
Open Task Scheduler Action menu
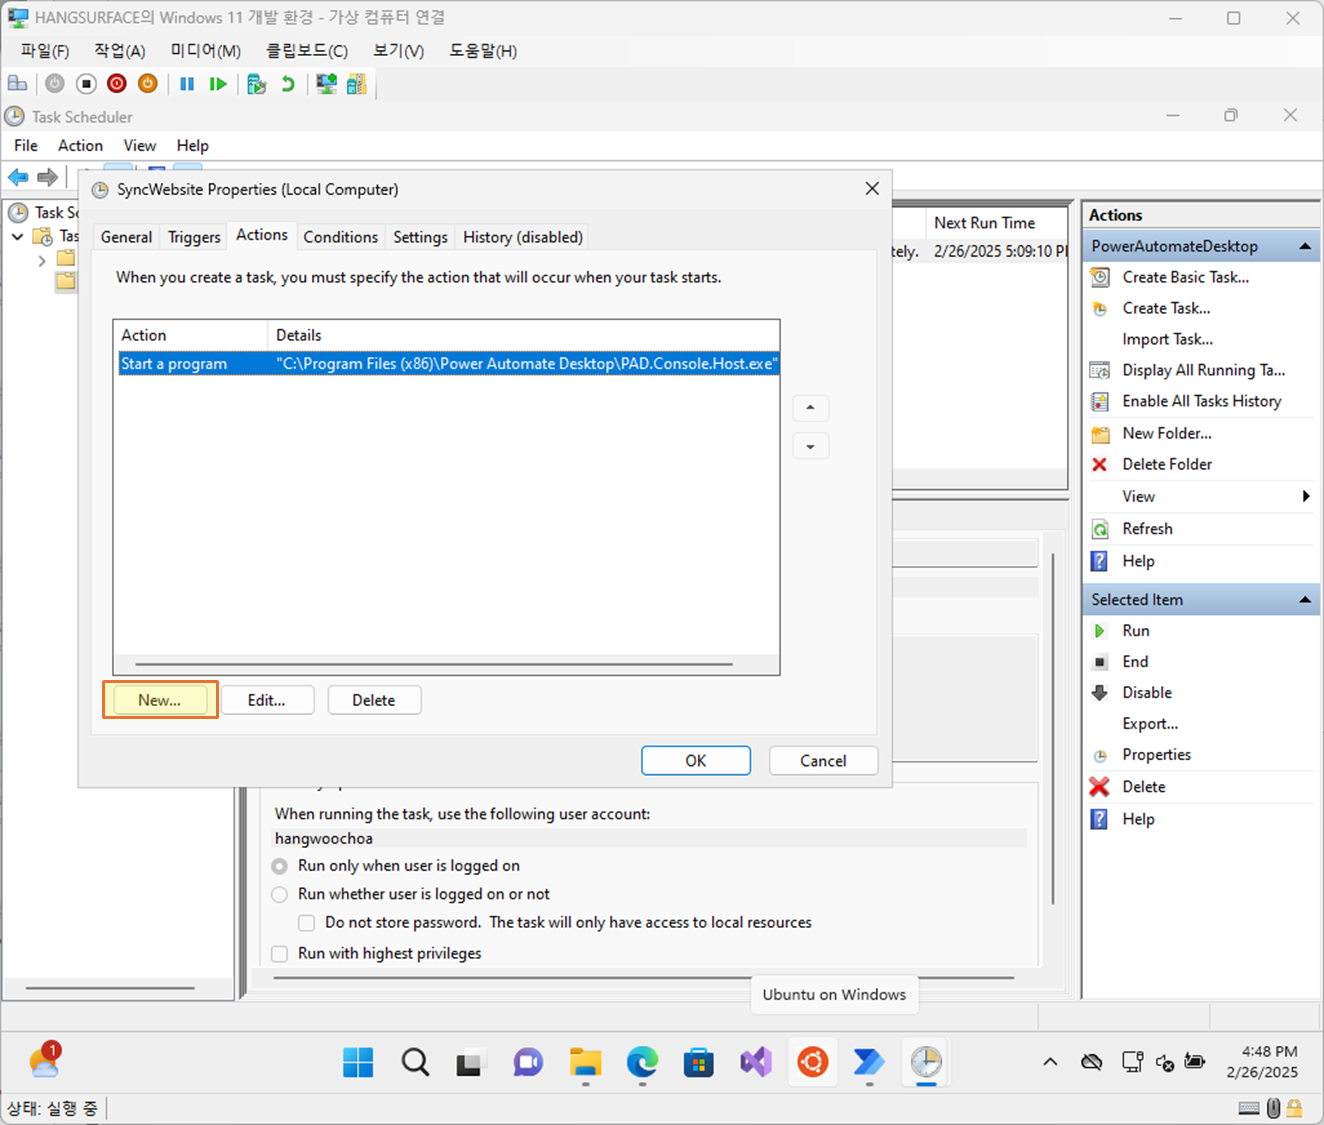click(x=80, y=145)
